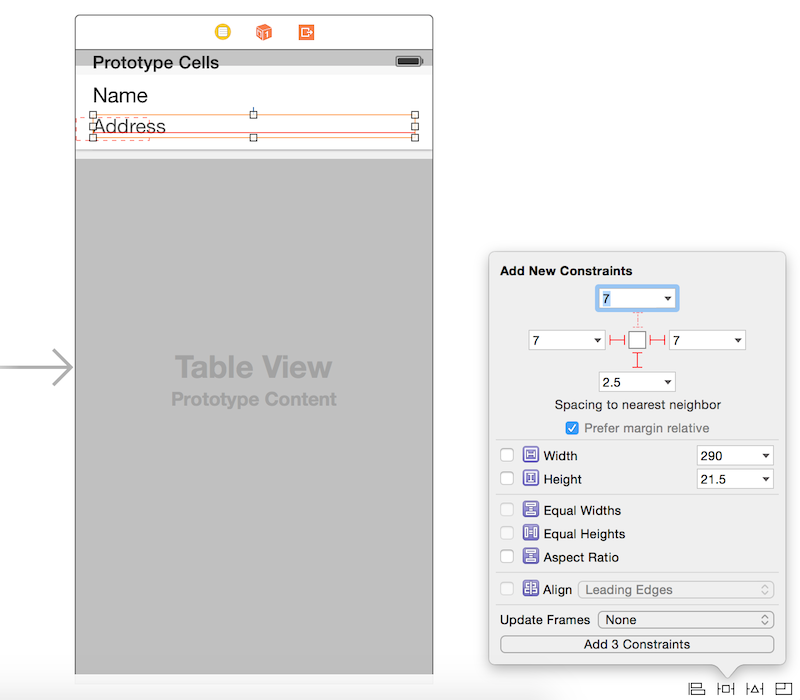Click the Resizing Behavior icon
This screenshot has height=700, width=800.
[x=783, y=688]
